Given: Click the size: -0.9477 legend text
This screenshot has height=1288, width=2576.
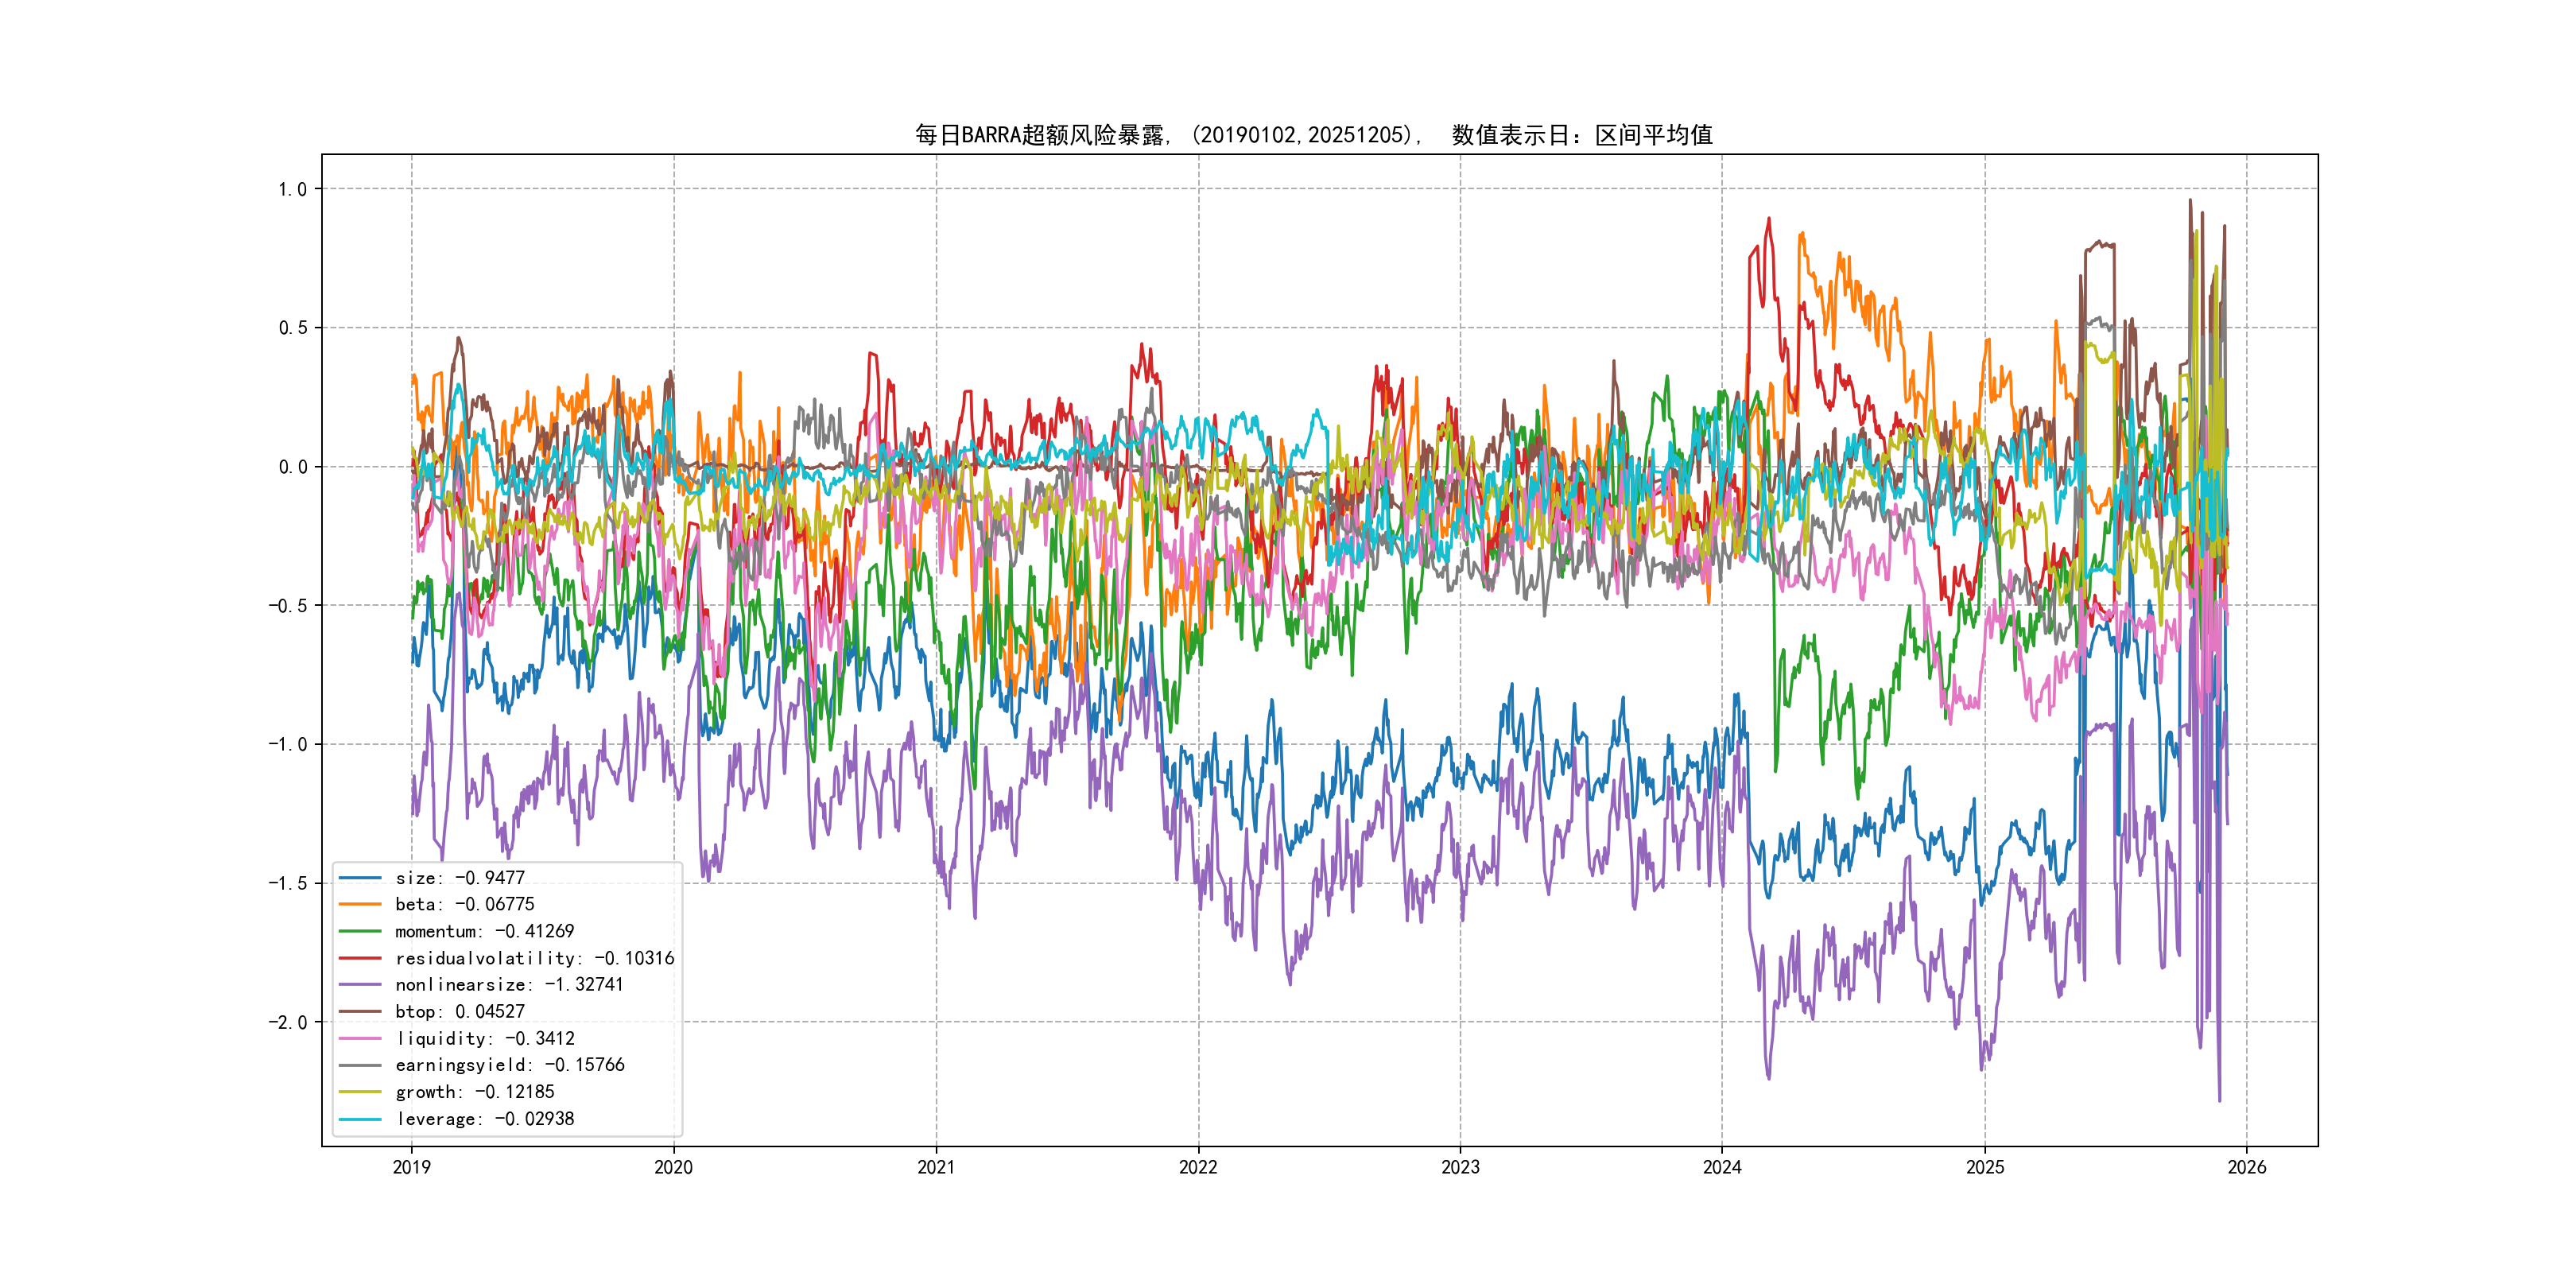Looking at the screenshot, I should click(459, 878).
